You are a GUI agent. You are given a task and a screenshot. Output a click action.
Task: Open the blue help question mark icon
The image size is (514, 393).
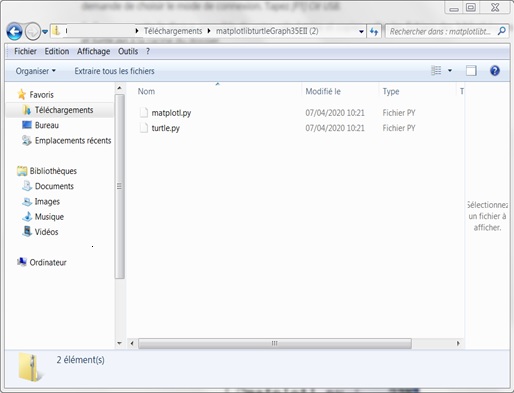tap(495, 71)
